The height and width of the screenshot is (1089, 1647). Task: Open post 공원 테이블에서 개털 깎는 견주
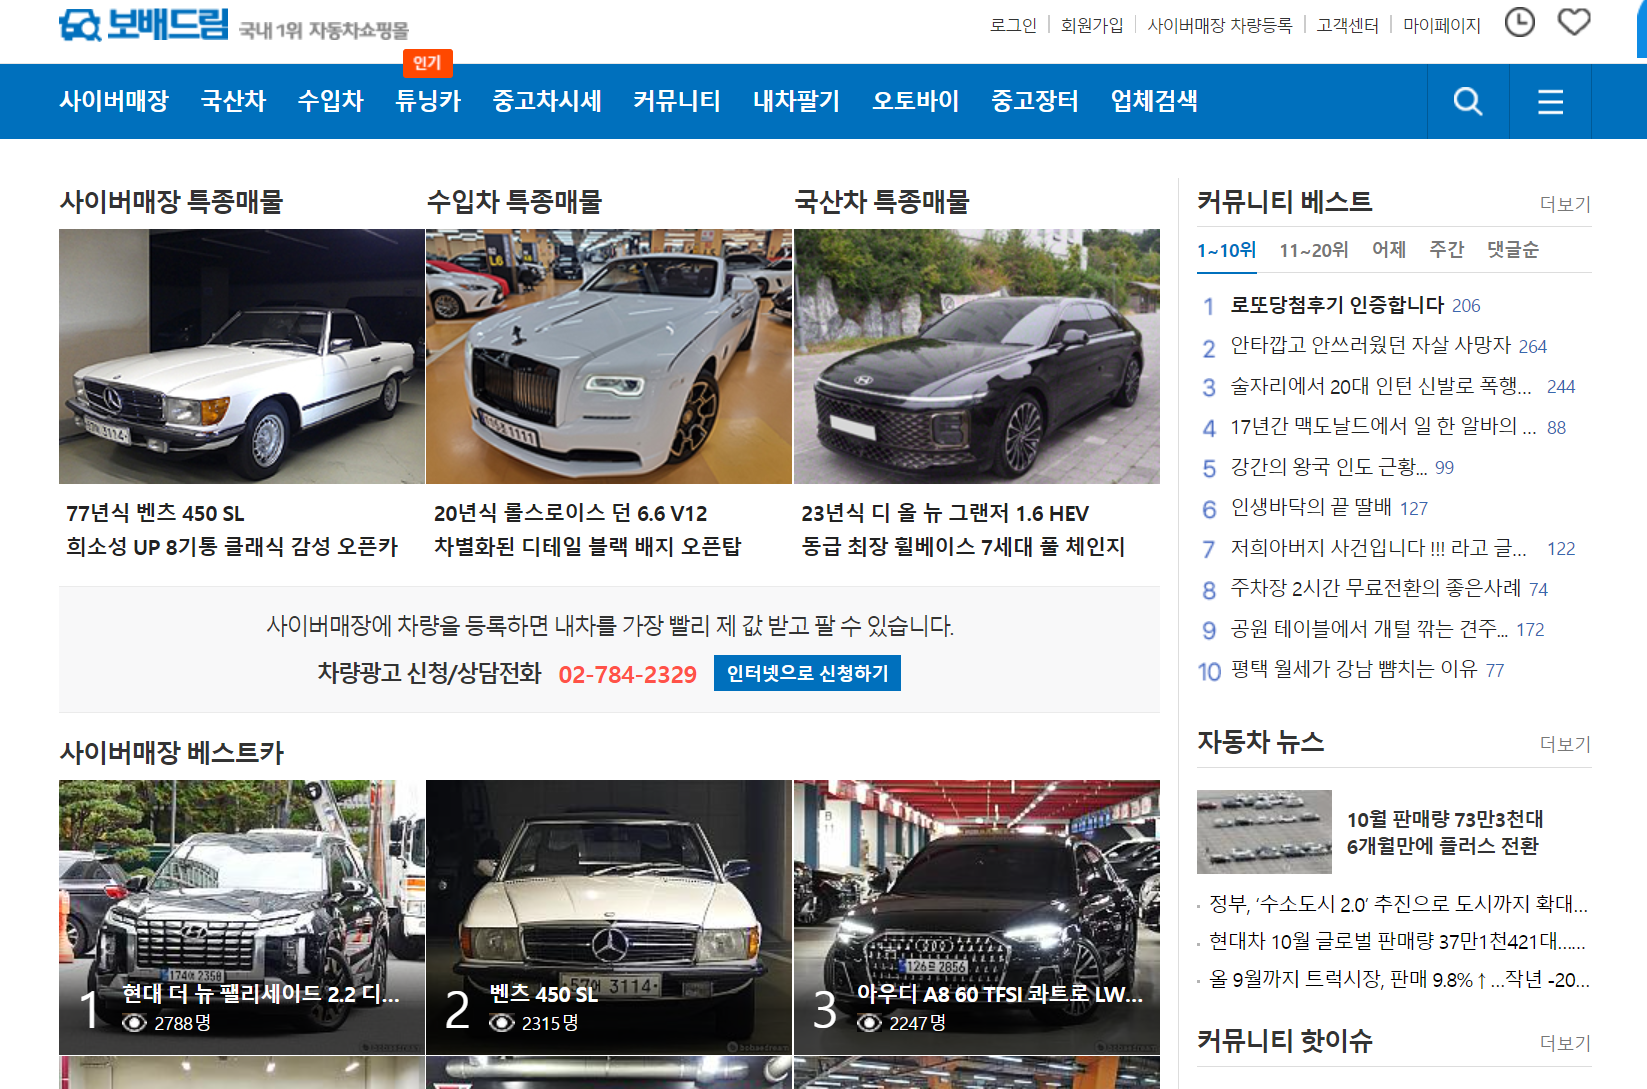tap(1369, 629)
